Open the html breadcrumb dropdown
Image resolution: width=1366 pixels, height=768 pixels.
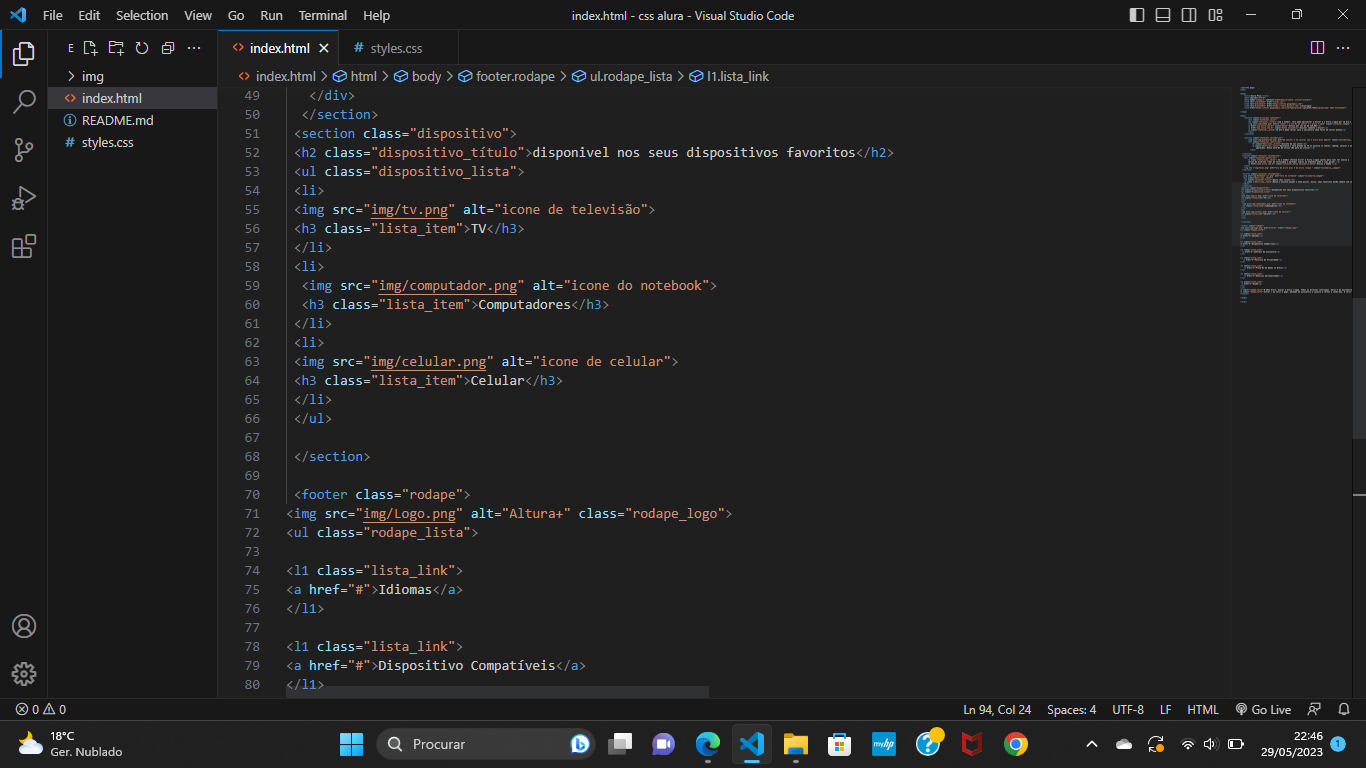coord(354,76)
